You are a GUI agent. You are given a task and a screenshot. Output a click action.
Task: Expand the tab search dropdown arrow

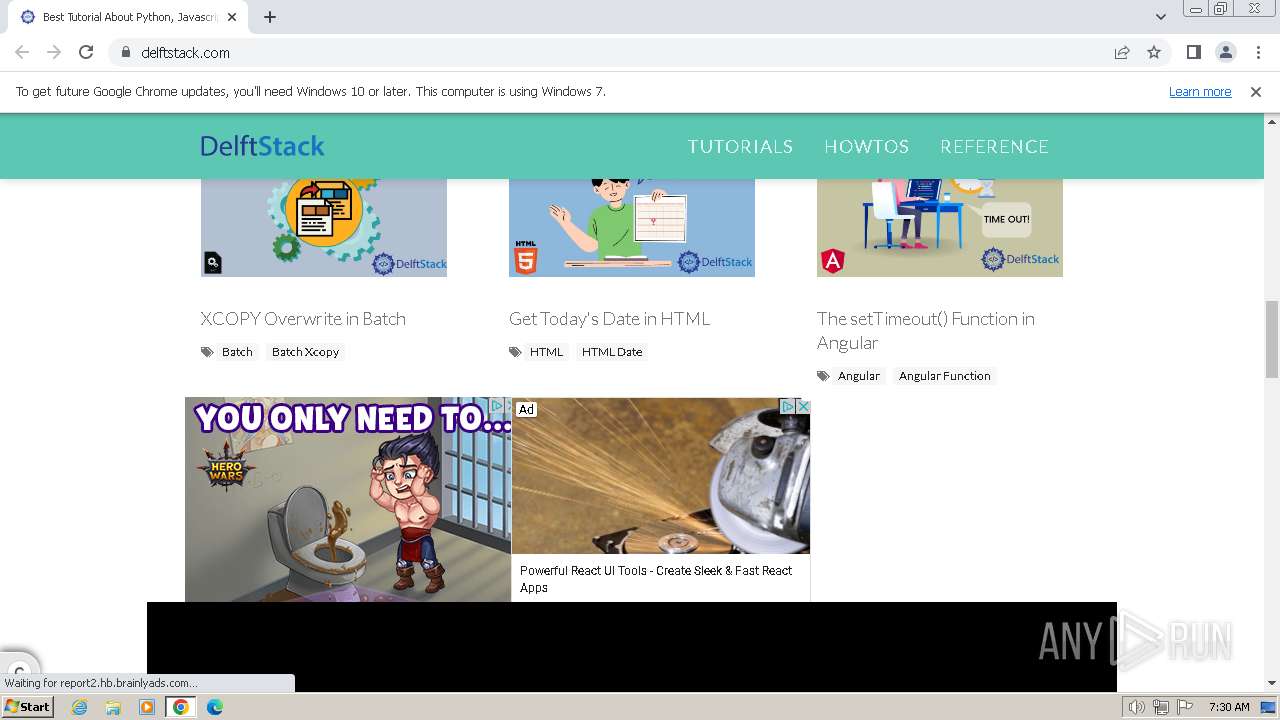[x=1161, y=17]
